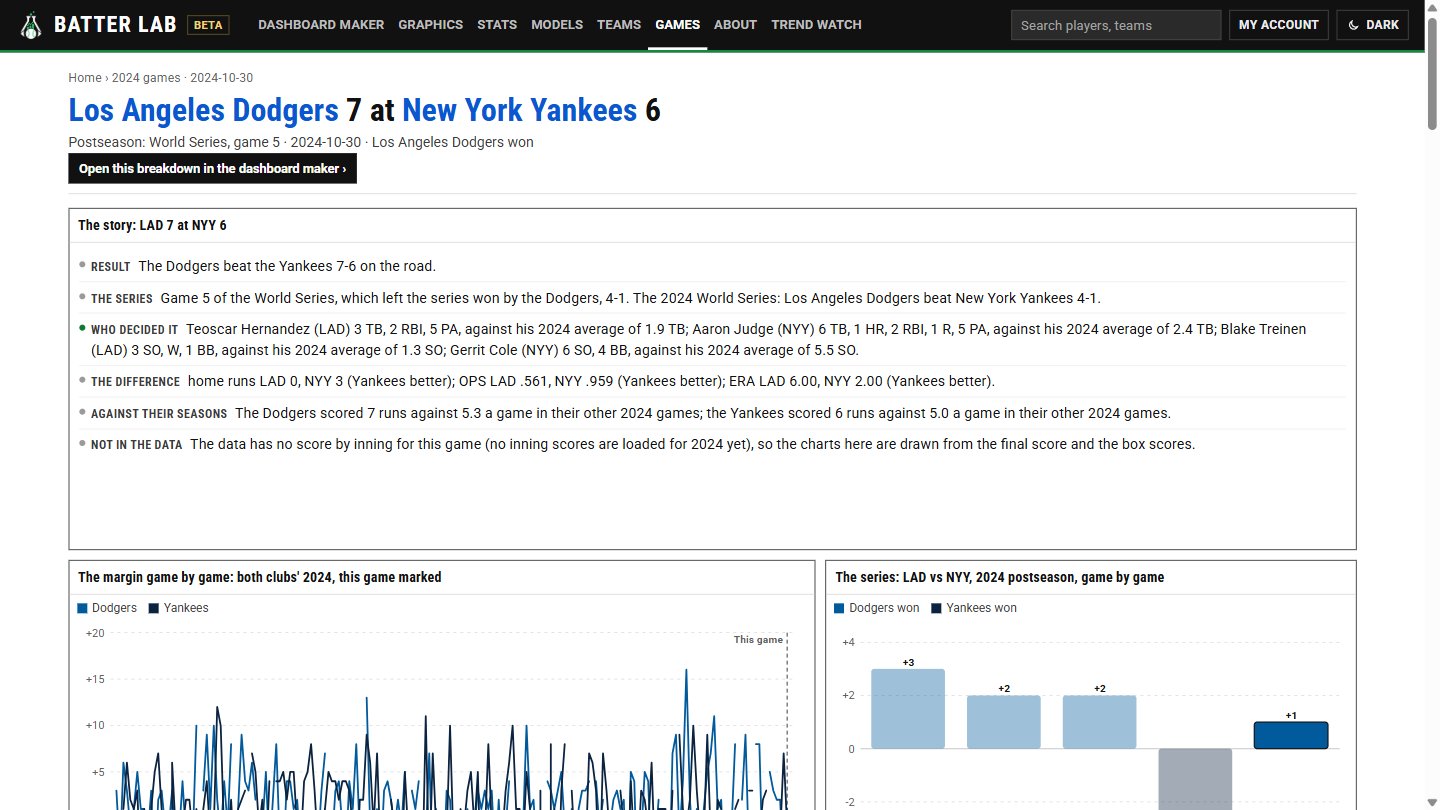Click the 2024-10-30 breadcrumb date

coord(221,78)
